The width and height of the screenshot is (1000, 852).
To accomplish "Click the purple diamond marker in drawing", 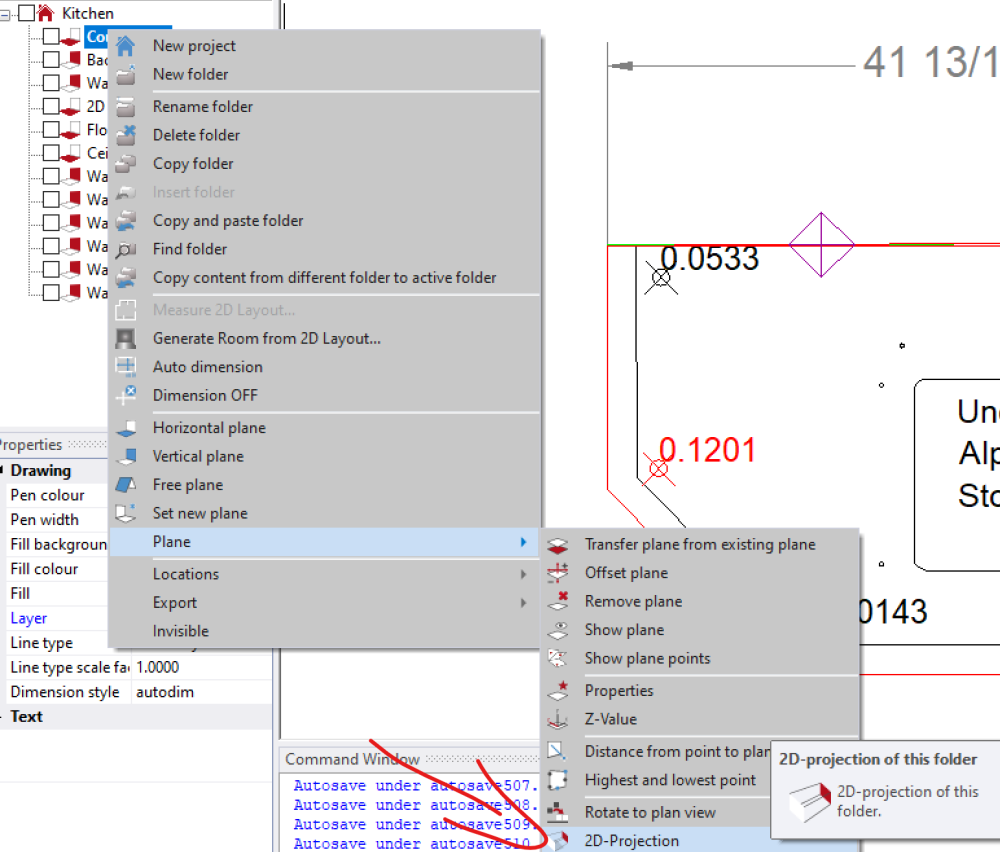I will point(821,244).
